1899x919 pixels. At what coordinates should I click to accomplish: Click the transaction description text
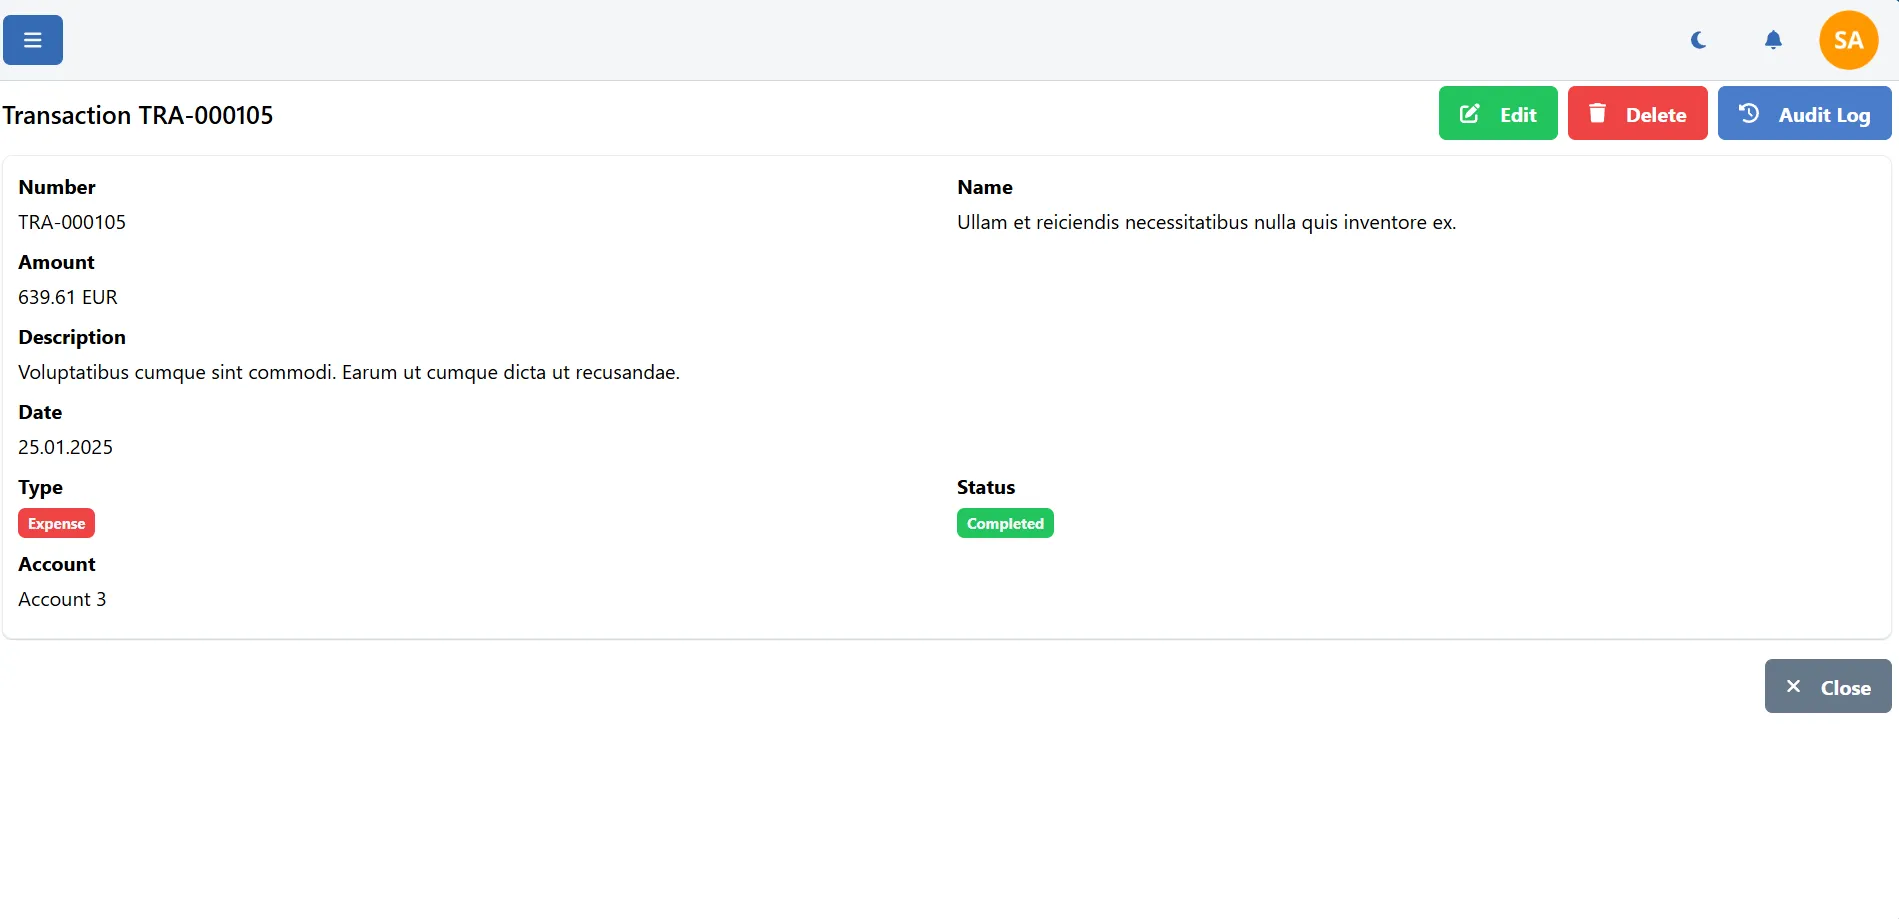click(x=348, y=371)
